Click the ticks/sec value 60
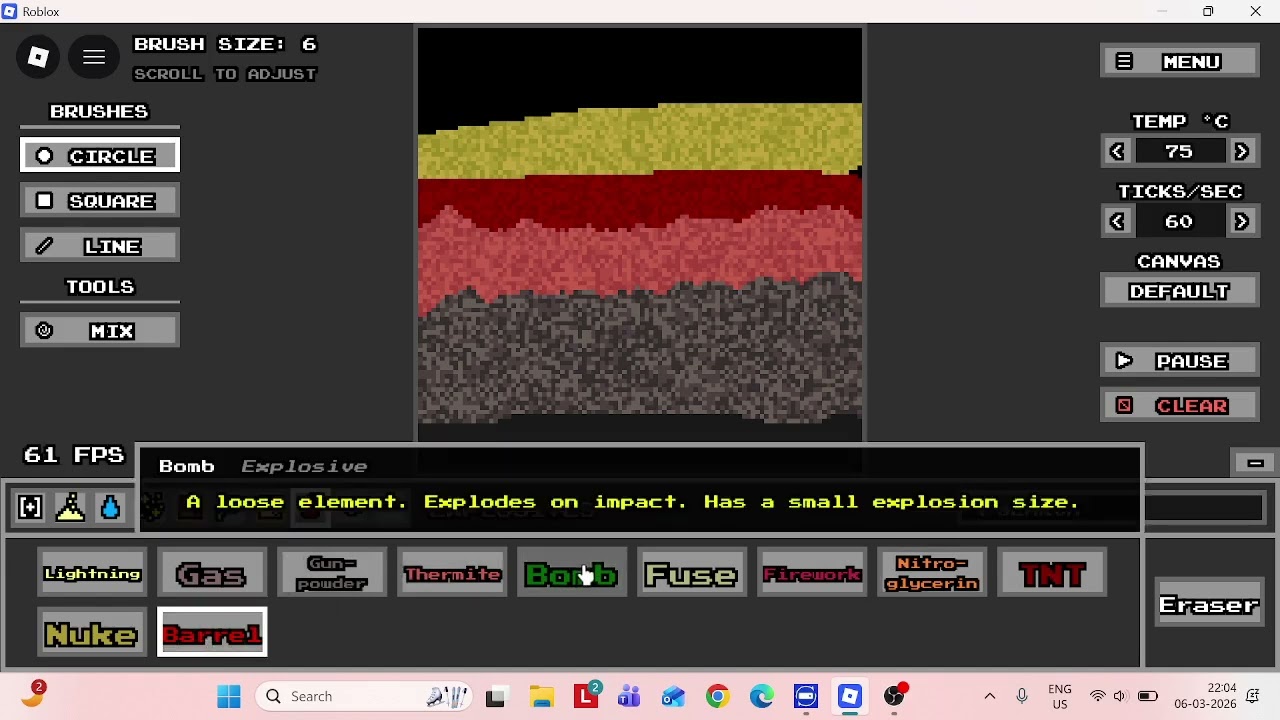Viewport: 1280px width, 720px height. [1180, 221]
